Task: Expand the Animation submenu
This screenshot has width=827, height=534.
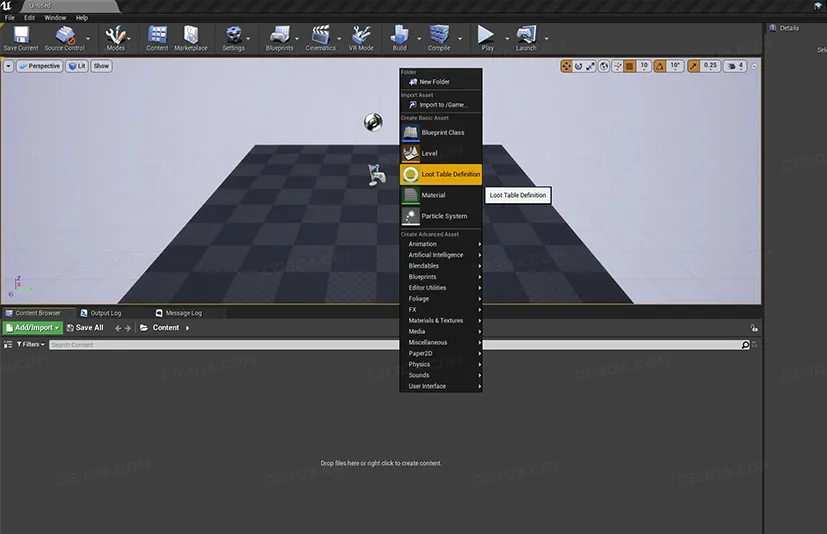Action: click(441, 244)
